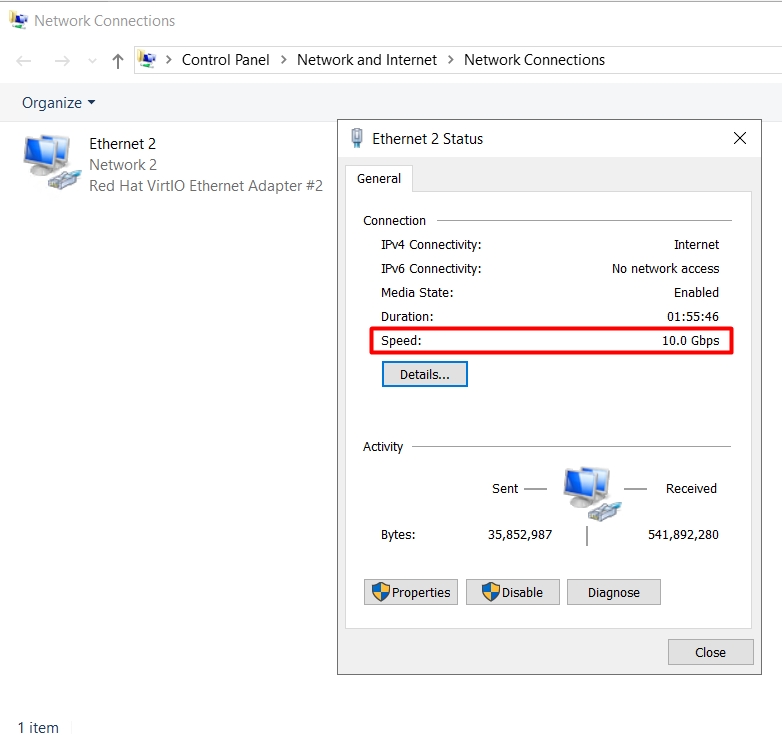Click the Forward arrow in the navigation bar
This screenshot has height=740, width=782.
(62, 61)
